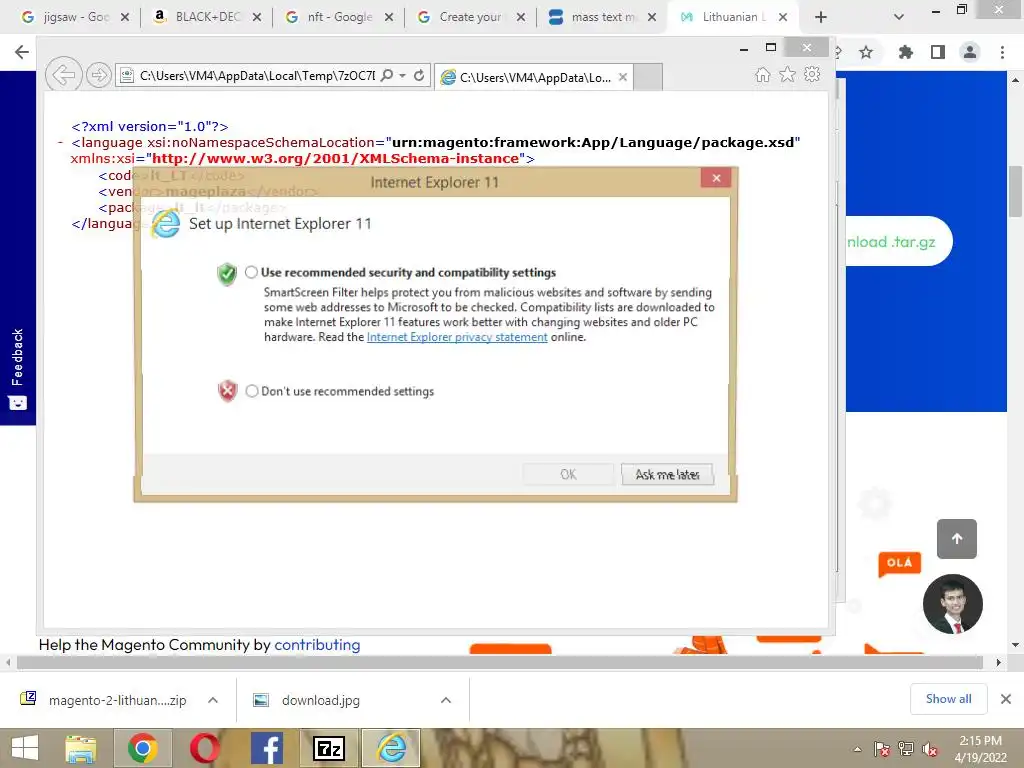
Task: Open the Internet Explorer privacy statement link
Action: [x=457, y=337]
